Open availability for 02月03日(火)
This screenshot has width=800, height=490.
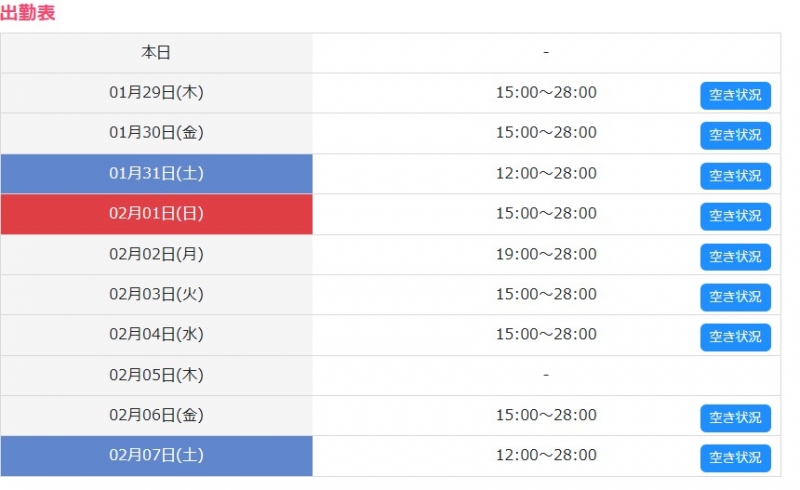[x=735, y=297]
